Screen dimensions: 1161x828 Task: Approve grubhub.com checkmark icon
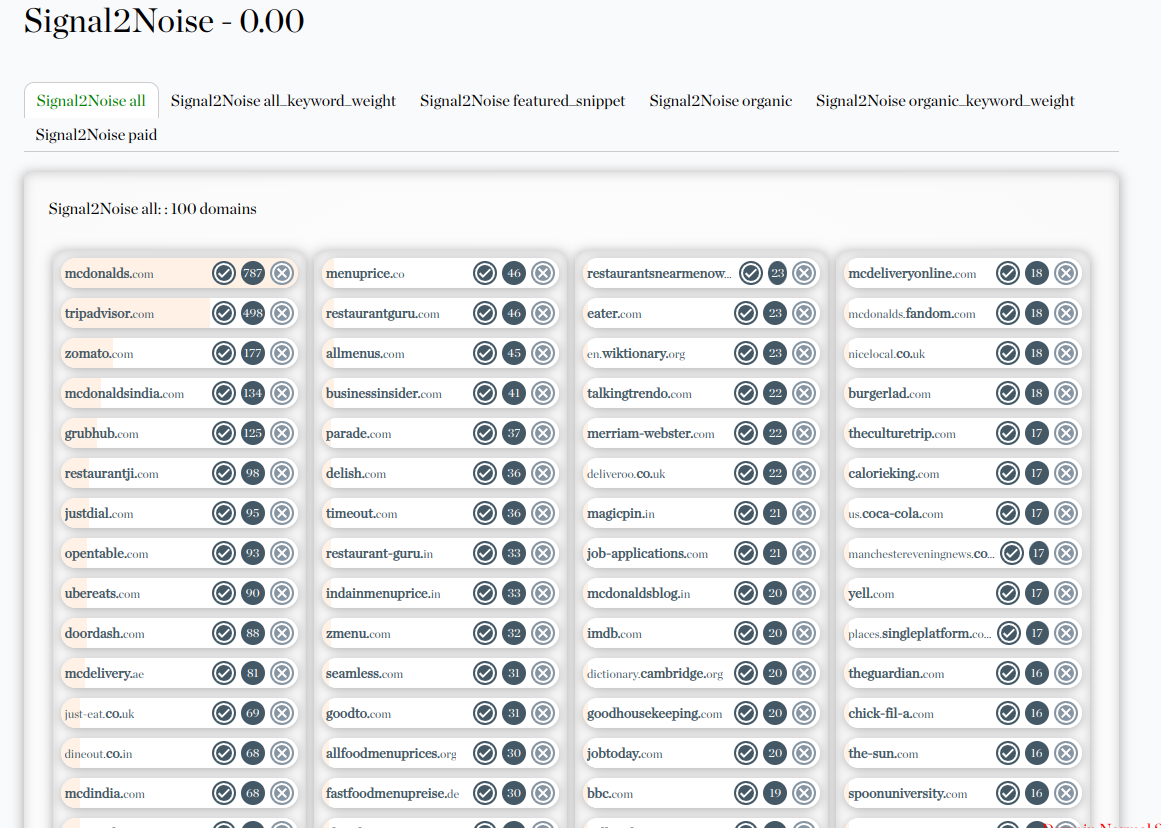coord(224,433)
